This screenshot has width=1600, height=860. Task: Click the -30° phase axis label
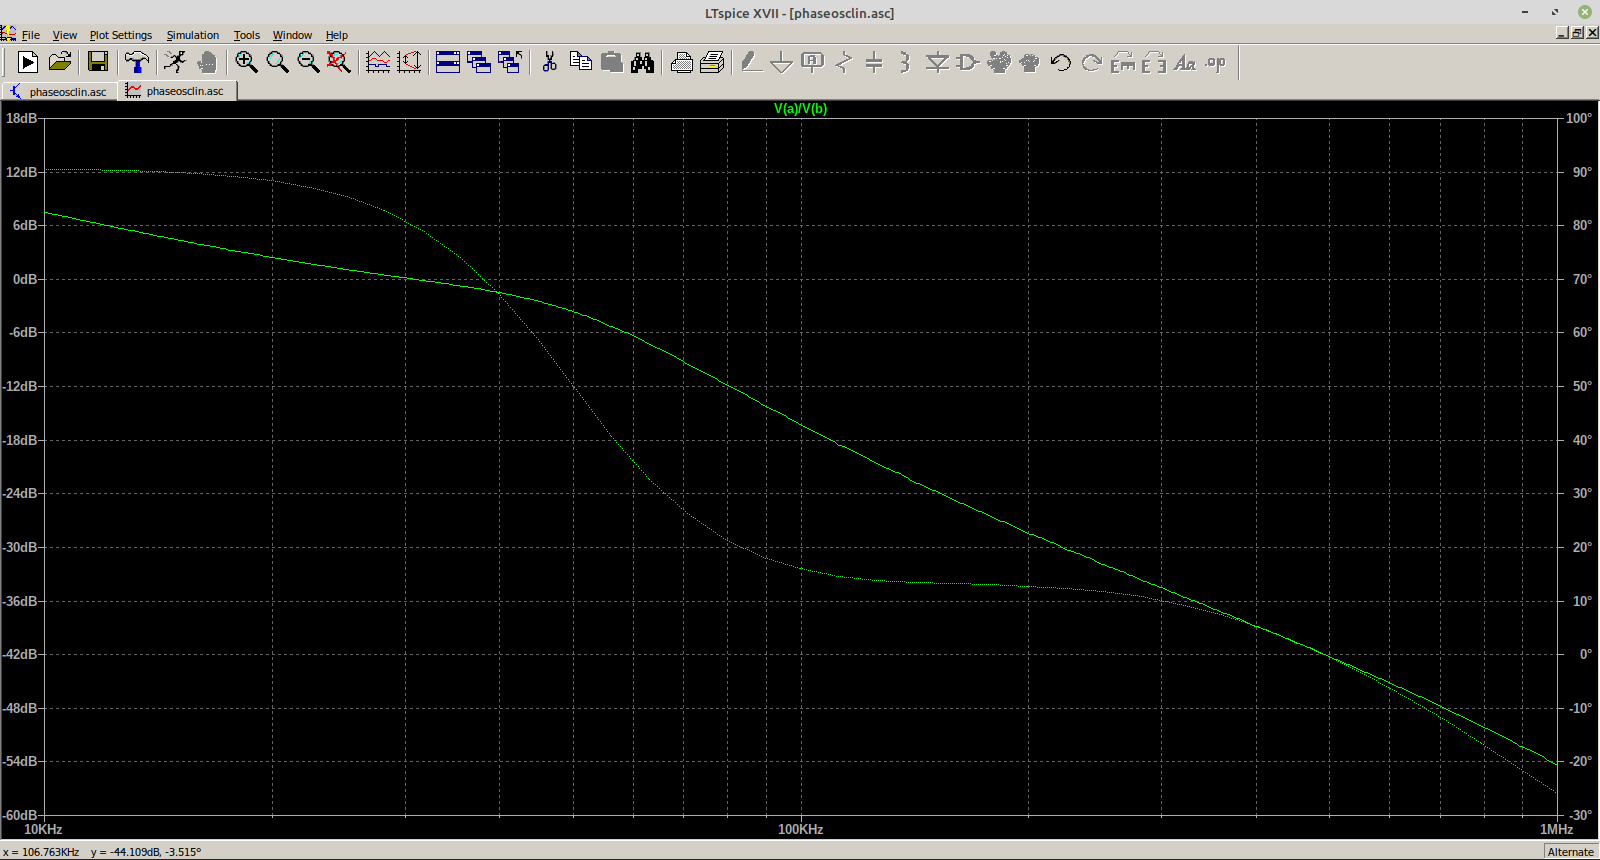pyautogui.click(x=1581, y=815)
